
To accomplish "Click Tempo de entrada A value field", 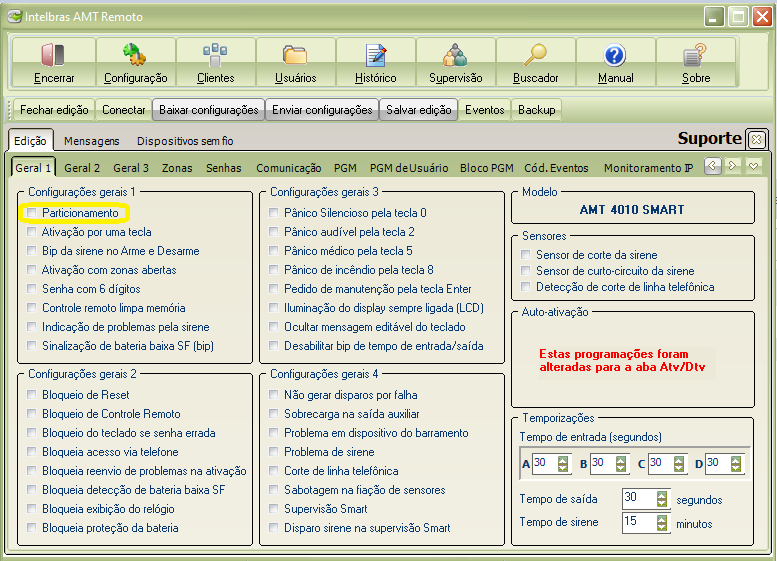I will tap(545, 464).
